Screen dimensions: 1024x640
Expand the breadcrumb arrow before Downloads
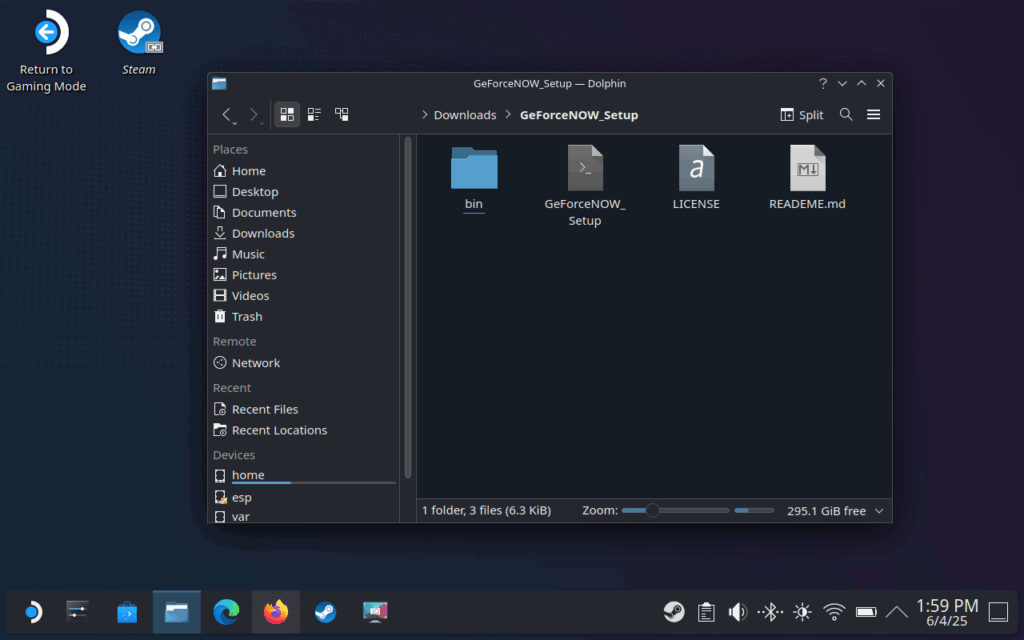pos(424,115)
